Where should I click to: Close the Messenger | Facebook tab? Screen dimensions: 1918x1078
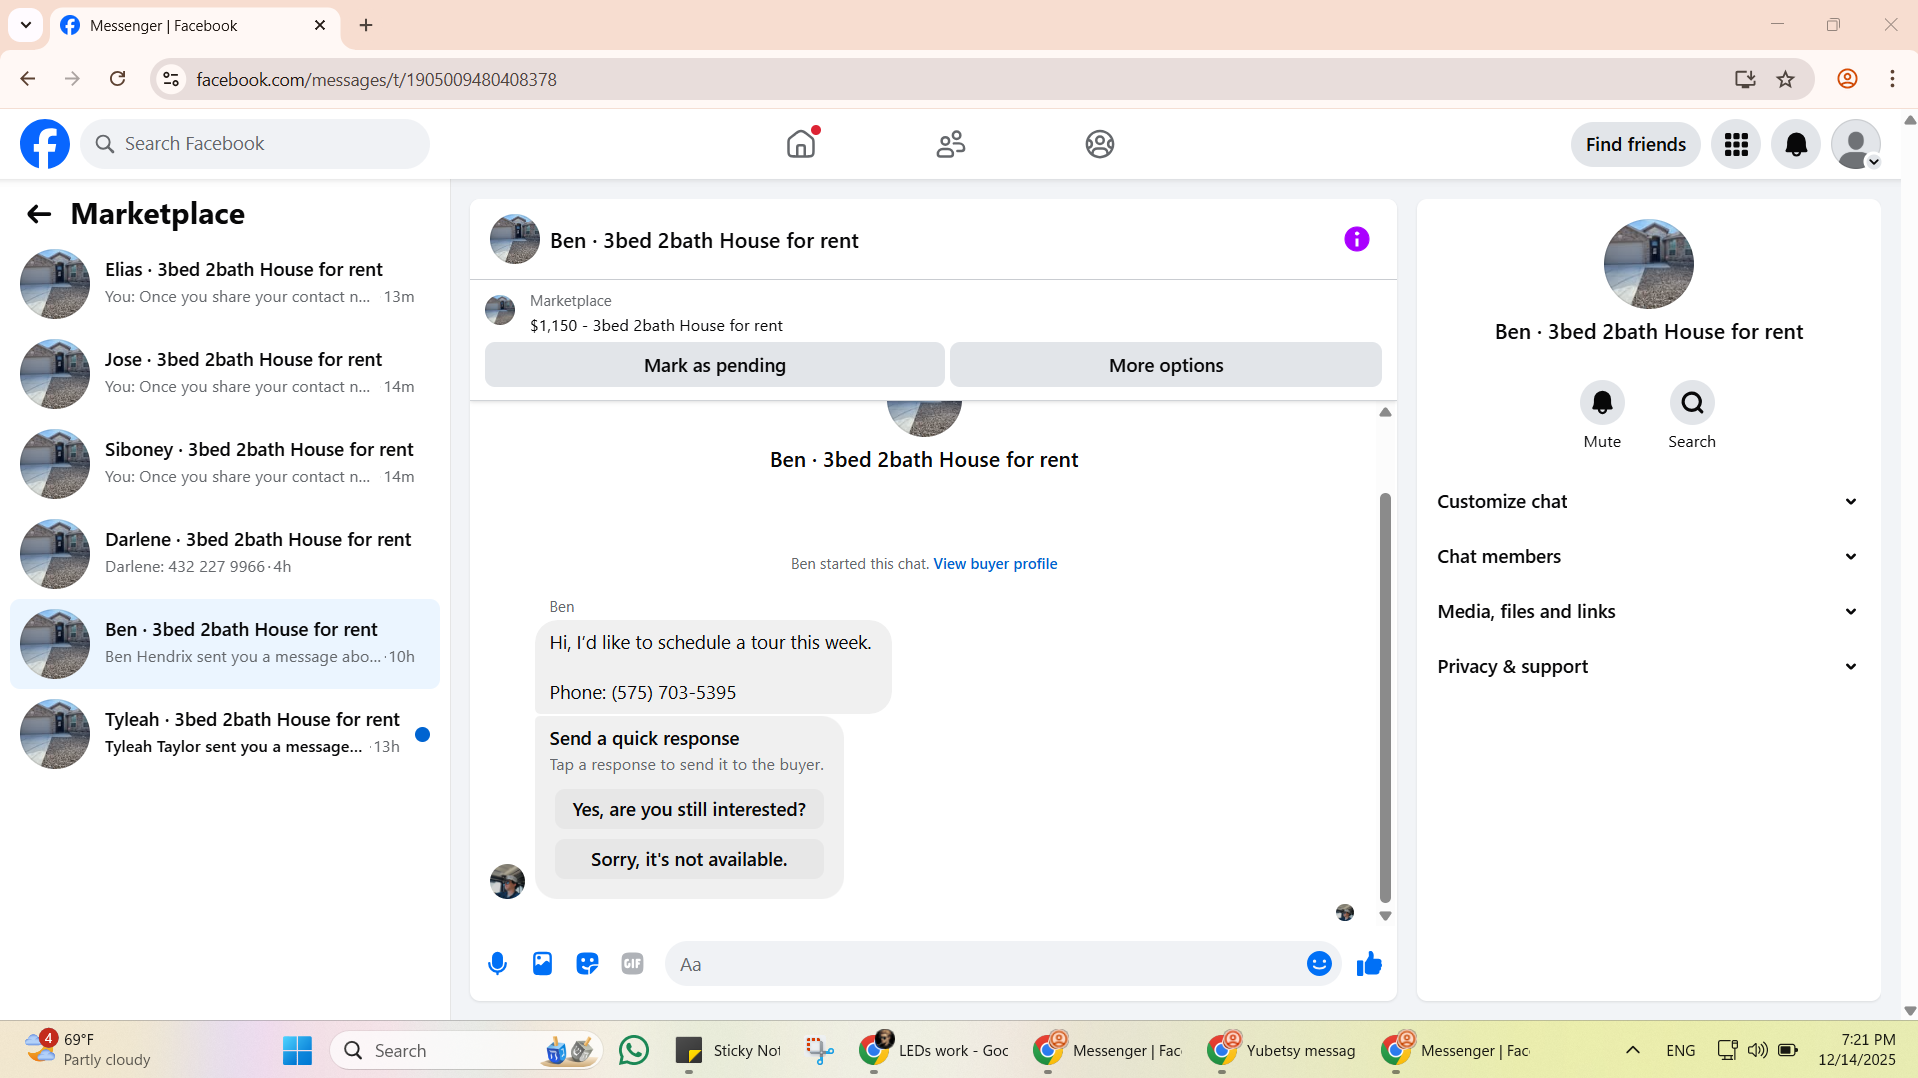[x=320, y=25]
